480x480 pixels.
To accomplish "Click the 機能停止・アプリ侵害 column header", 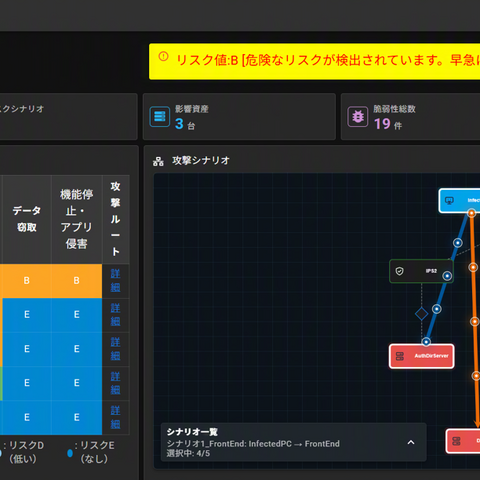I will coord(77,219).
